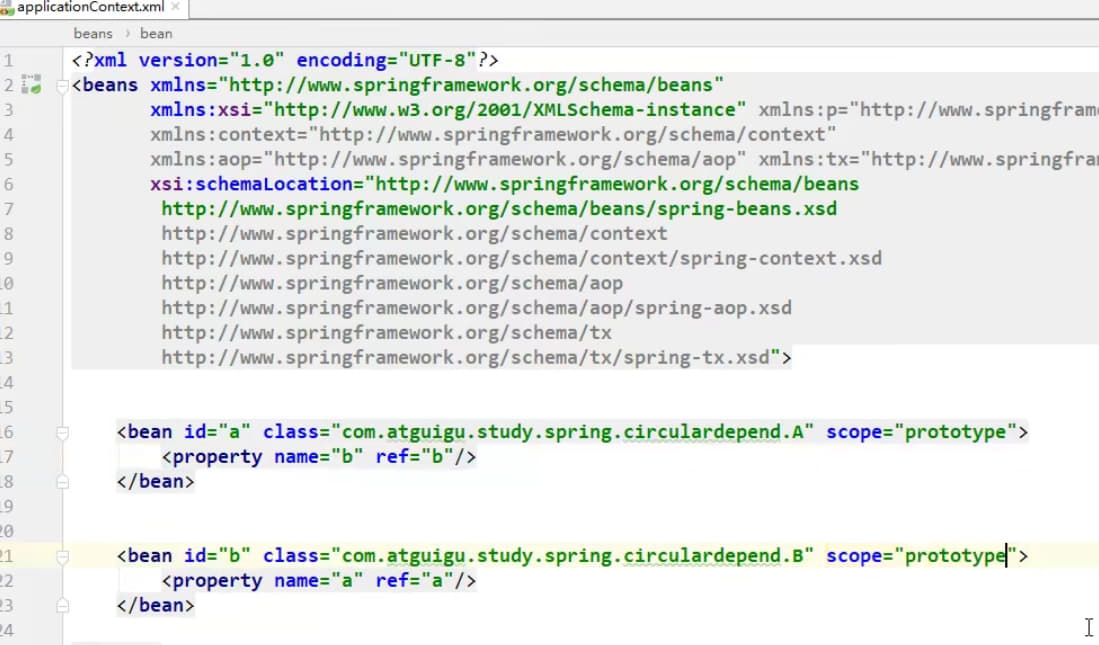The width and height of the screenshot is (1099, 645).
Task: Click the spring-context.xsd URL
Action: click(521, 259)
